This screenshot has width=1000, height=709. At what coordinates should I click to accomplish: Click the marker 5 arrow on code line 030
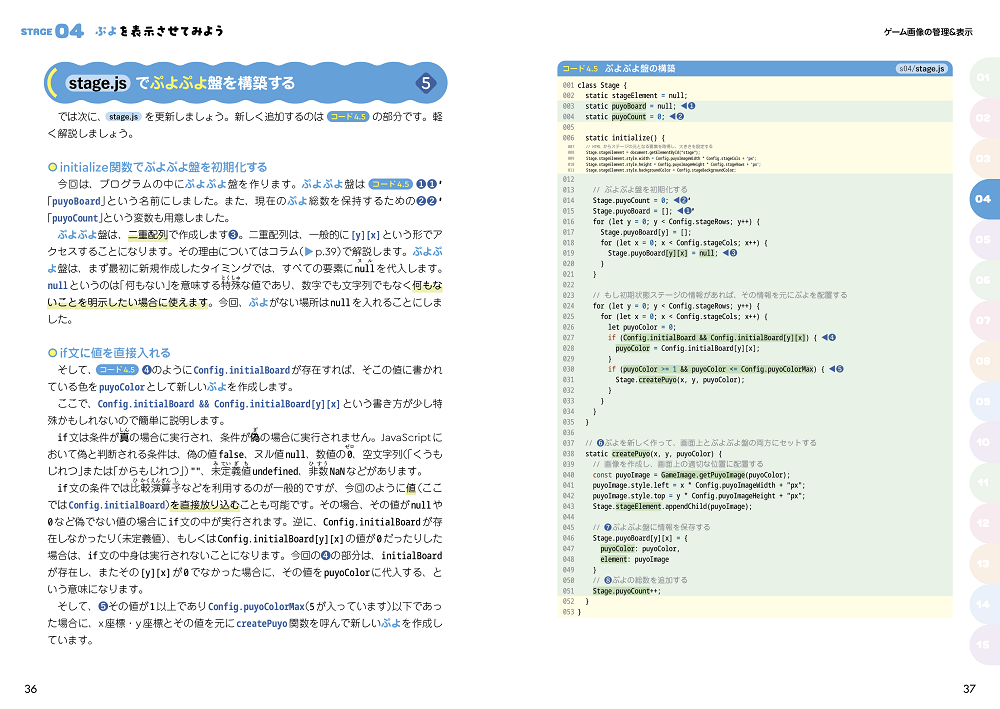(x=836, y=369)
